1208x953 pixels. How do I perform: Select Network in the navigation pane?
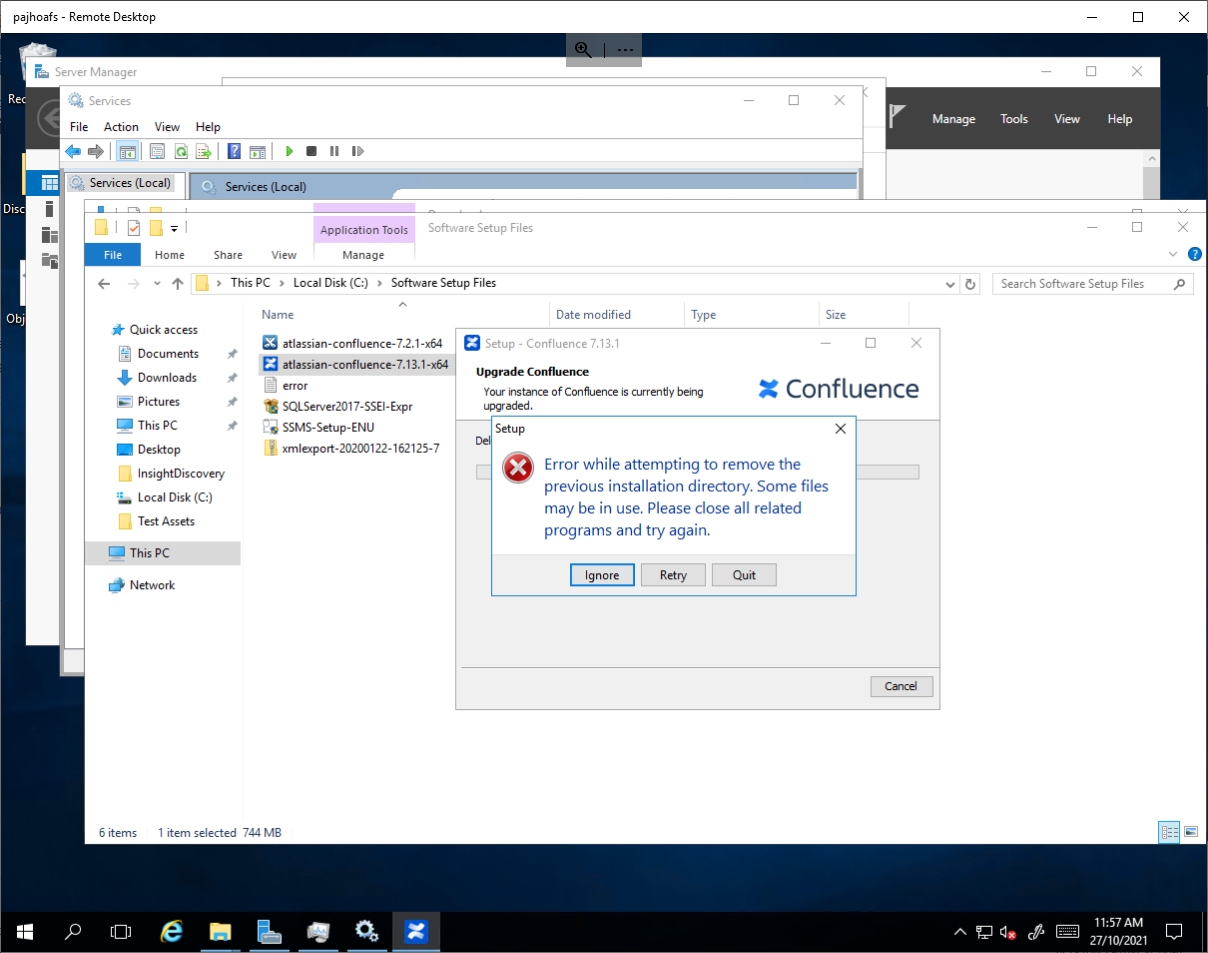point(152,585)
